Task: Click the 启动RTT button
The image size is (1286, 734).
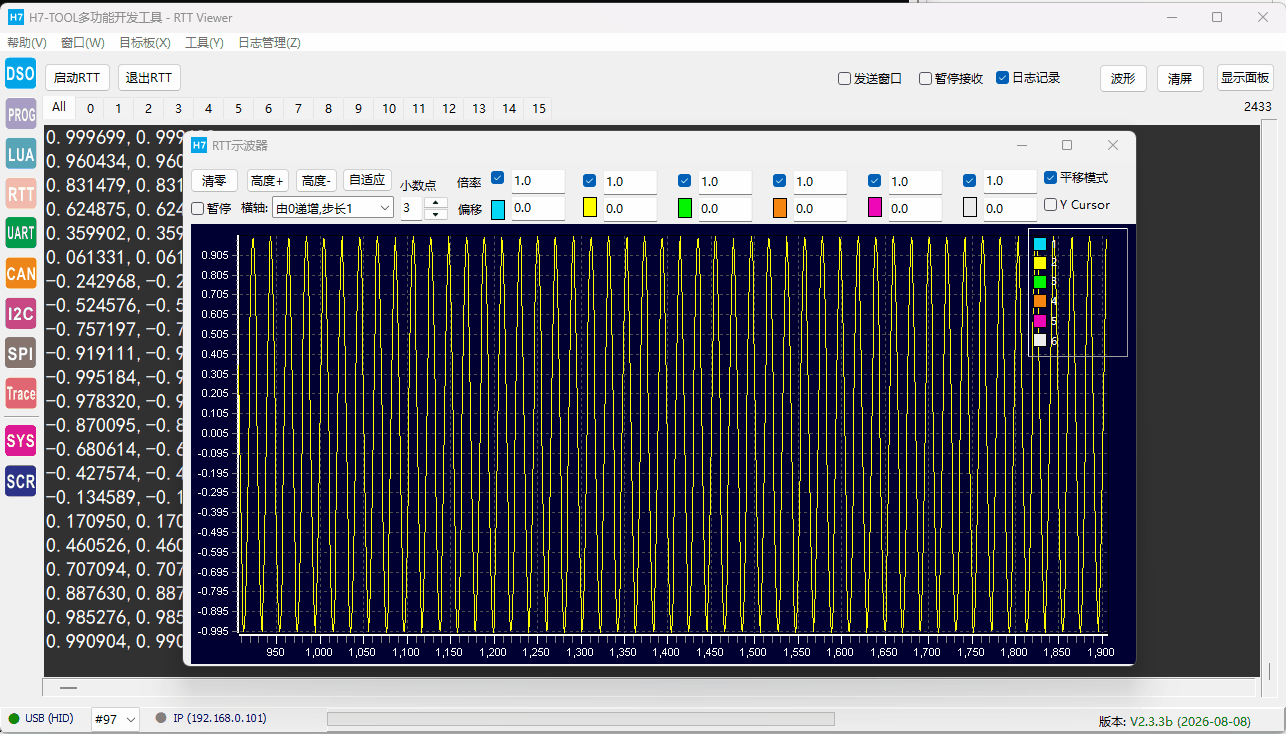Action: [x=77, y=78]
